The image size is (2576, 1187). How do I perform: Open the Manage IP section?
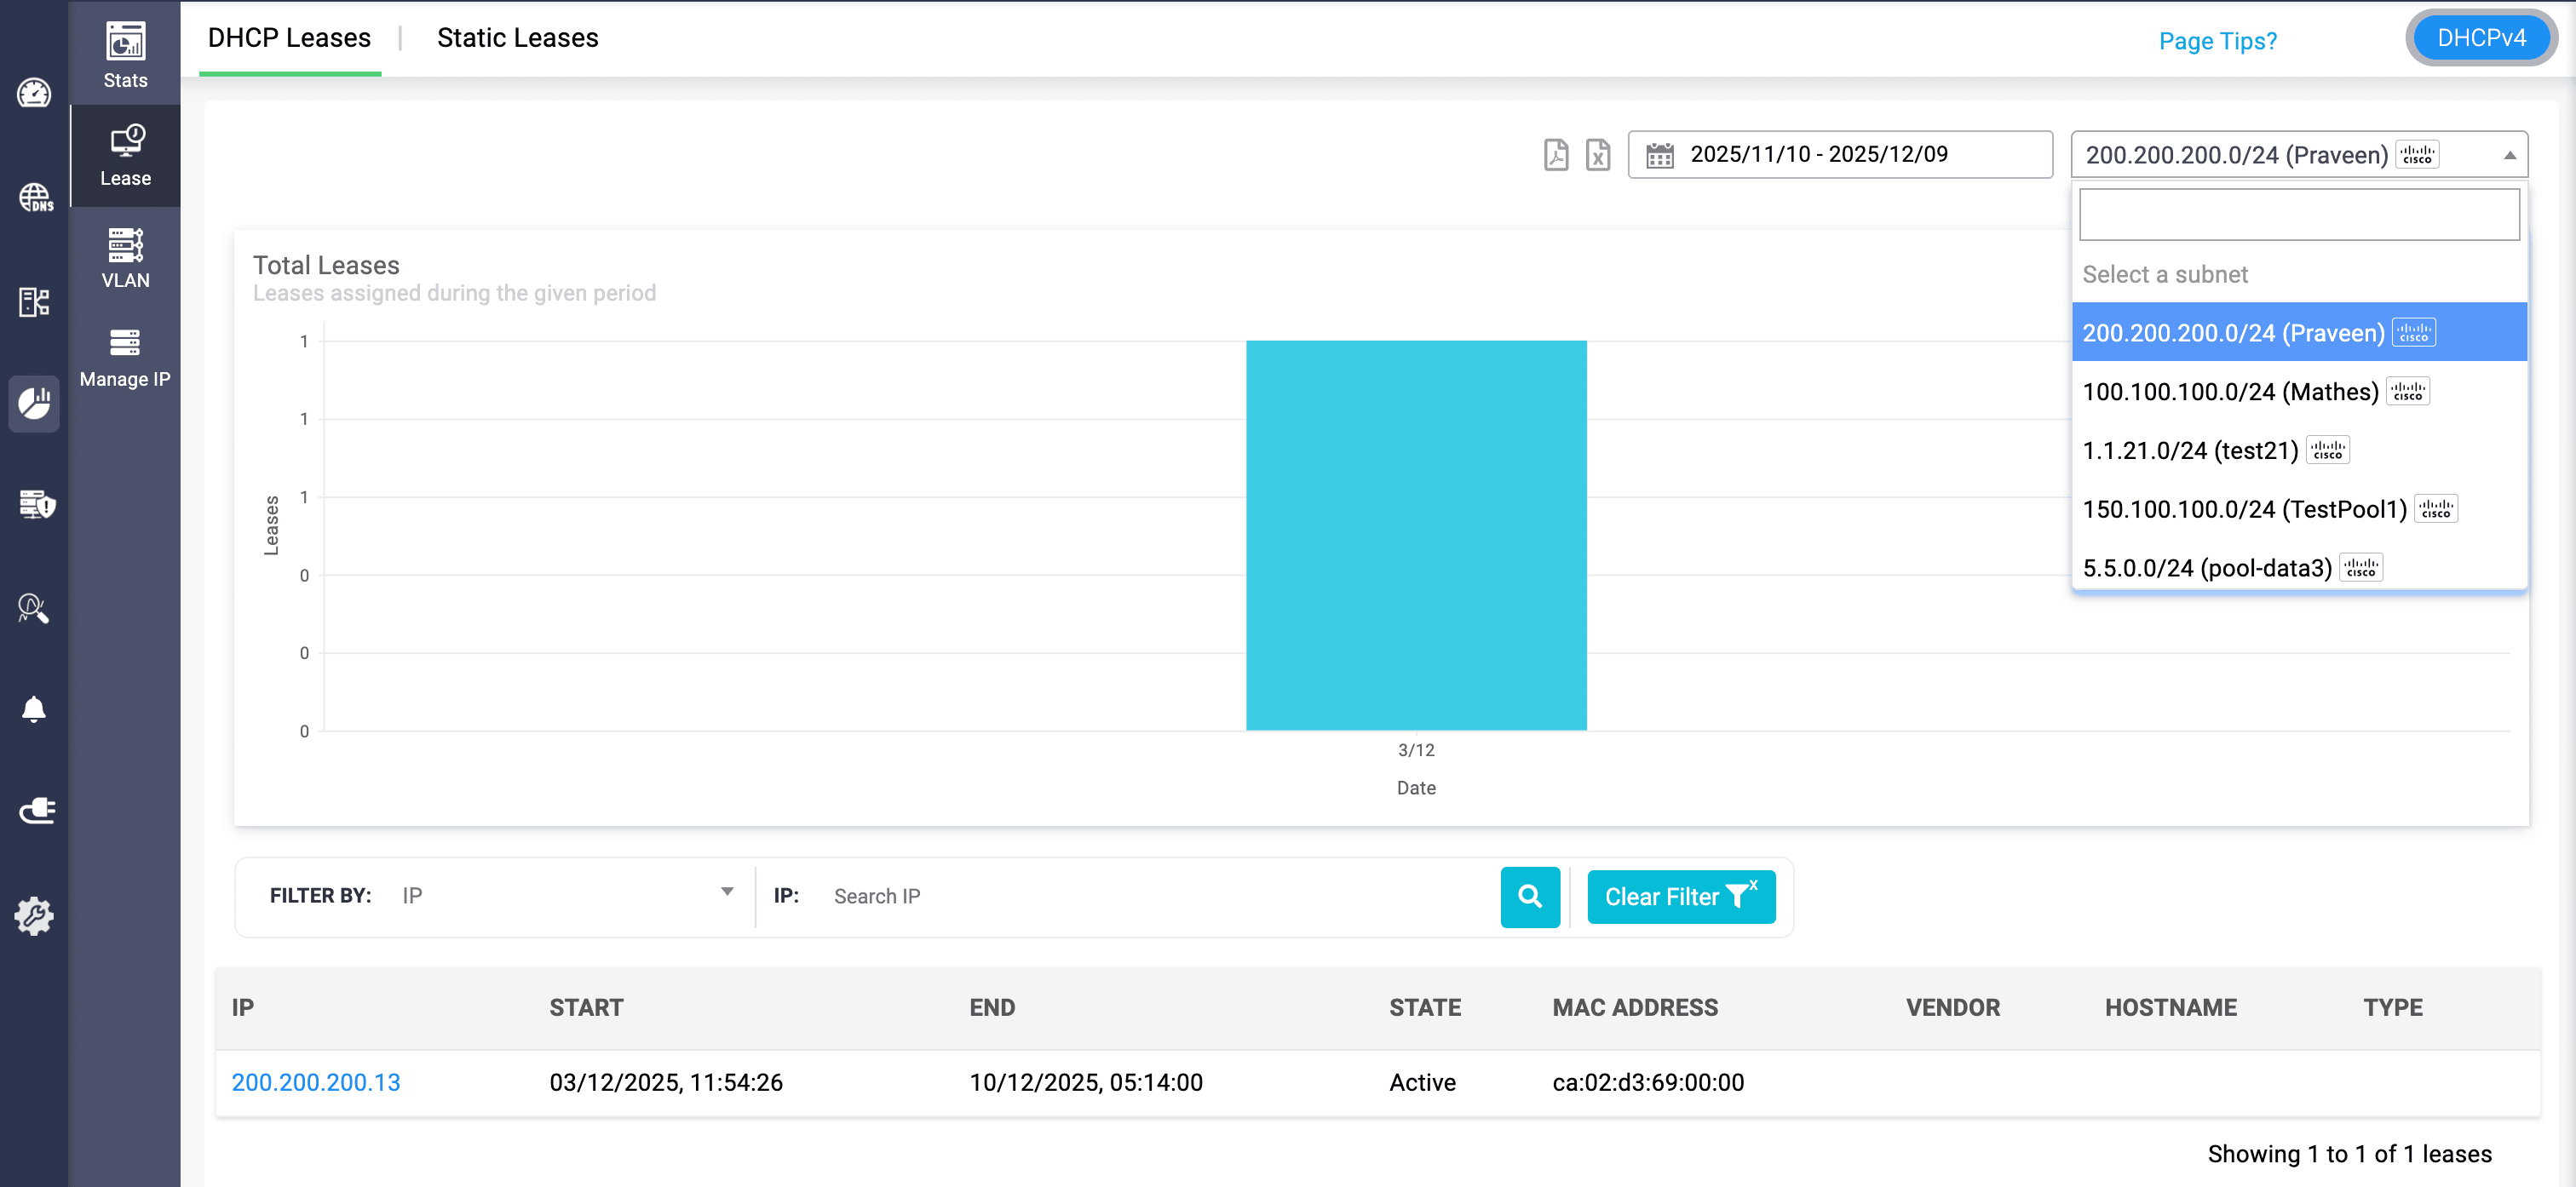point(125,357)
